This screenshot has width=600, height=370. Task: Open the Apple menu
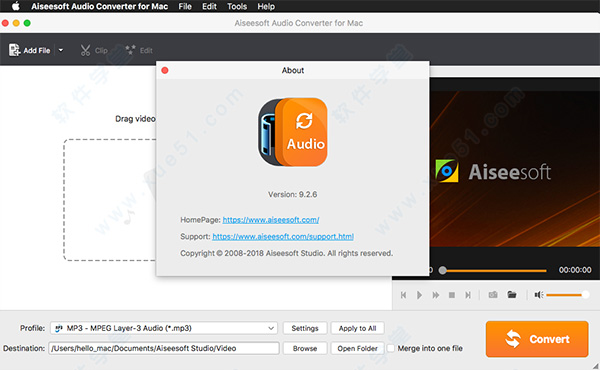[x=16, y=6]
